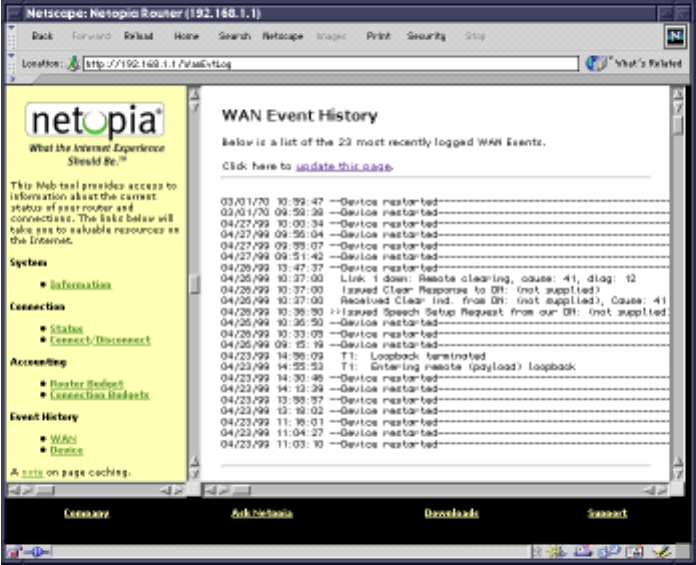Open the Device event history link
This screenshot has width=696, height=565.
[x=66, y=450]
